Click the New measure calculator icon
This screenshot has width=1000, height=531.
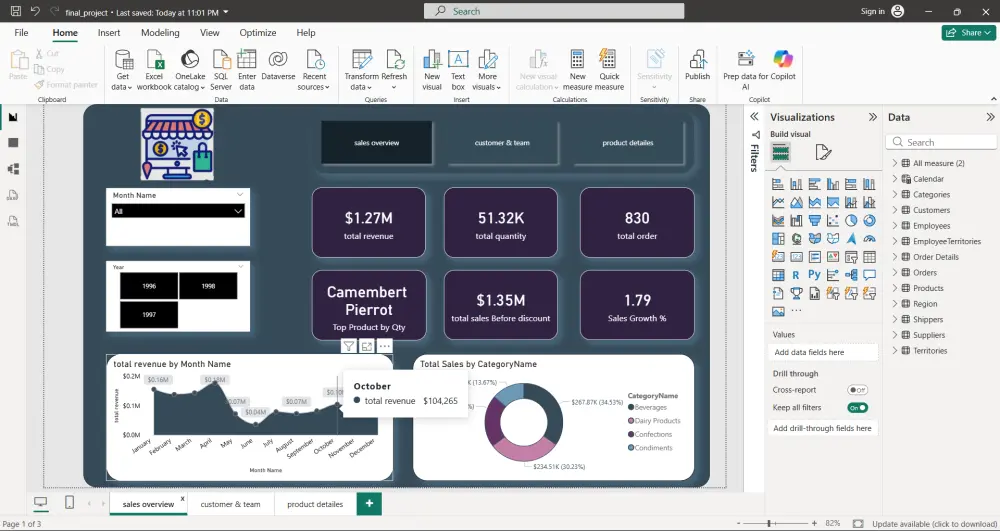pos(578,70)
